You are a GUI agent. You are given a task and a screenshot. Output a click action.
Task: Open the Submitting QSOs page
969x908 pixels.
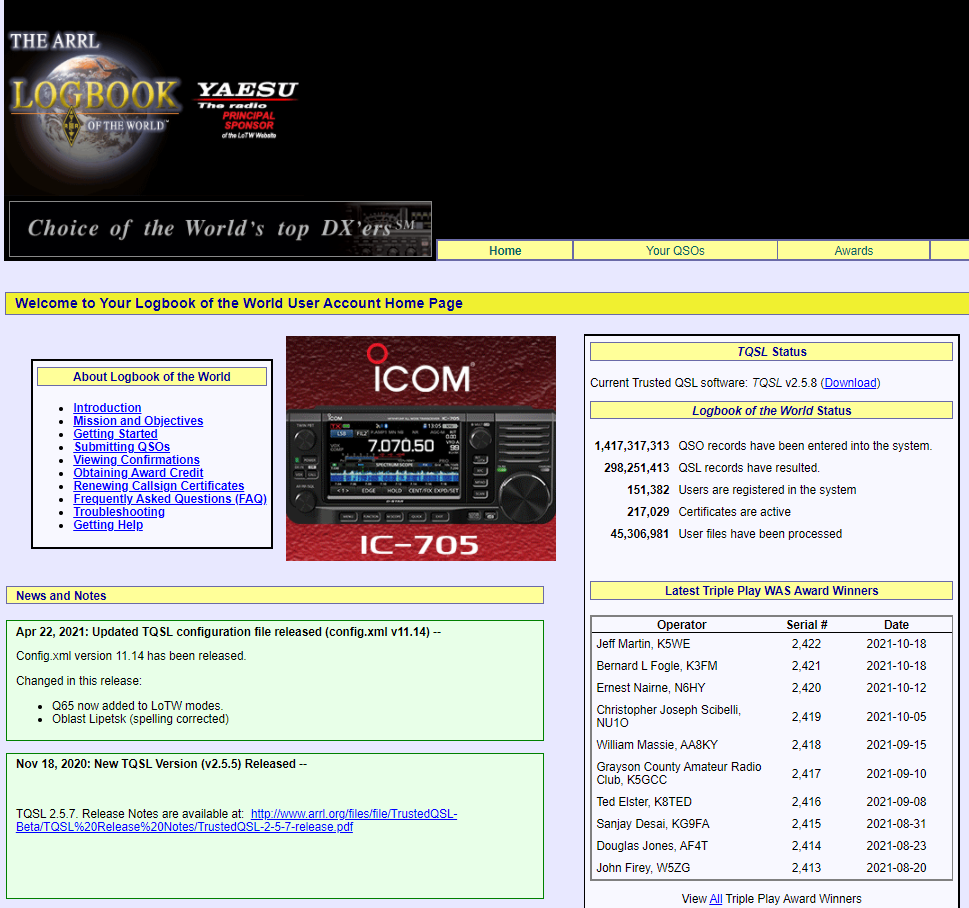coord(122,447)
